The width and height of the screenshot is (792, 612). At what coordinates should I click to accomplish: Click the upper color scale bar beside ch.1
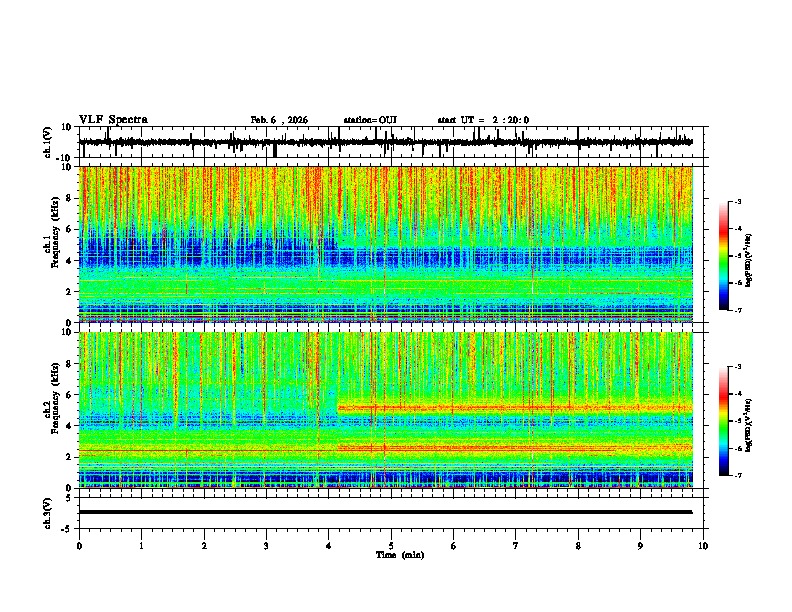point(724,256)
